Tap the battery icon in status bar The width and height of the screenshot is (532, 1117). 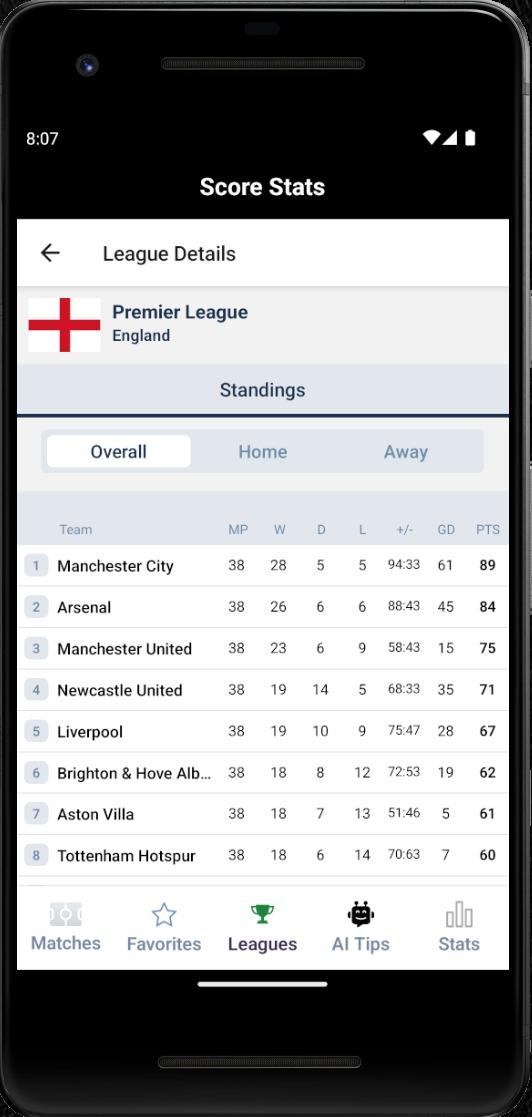coord(470,137)
